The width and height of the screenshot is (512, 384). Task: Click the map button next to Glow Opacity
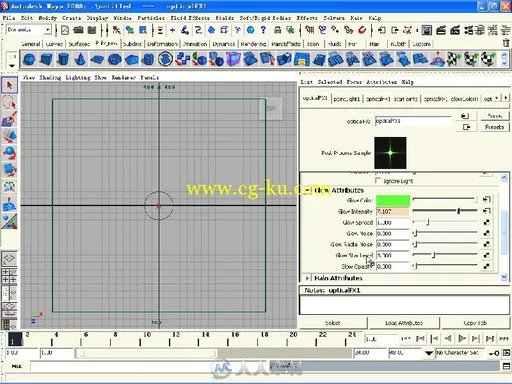(x=487, y=266)
